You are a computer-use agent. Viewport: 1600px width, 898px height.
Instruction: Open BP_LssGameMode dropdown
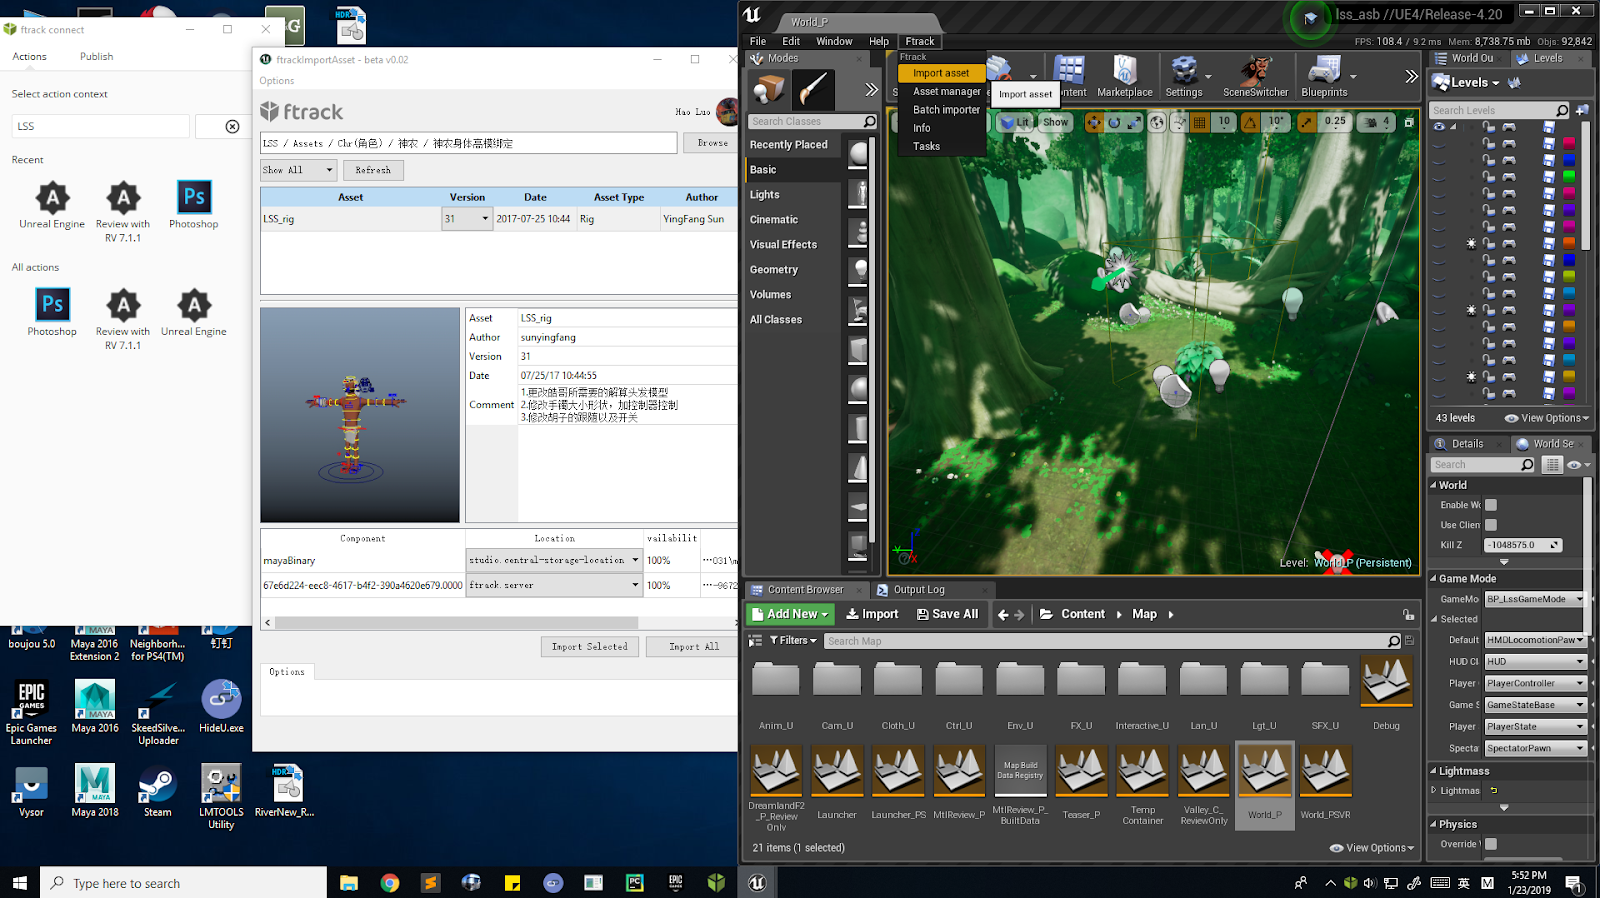(1535, 599)
